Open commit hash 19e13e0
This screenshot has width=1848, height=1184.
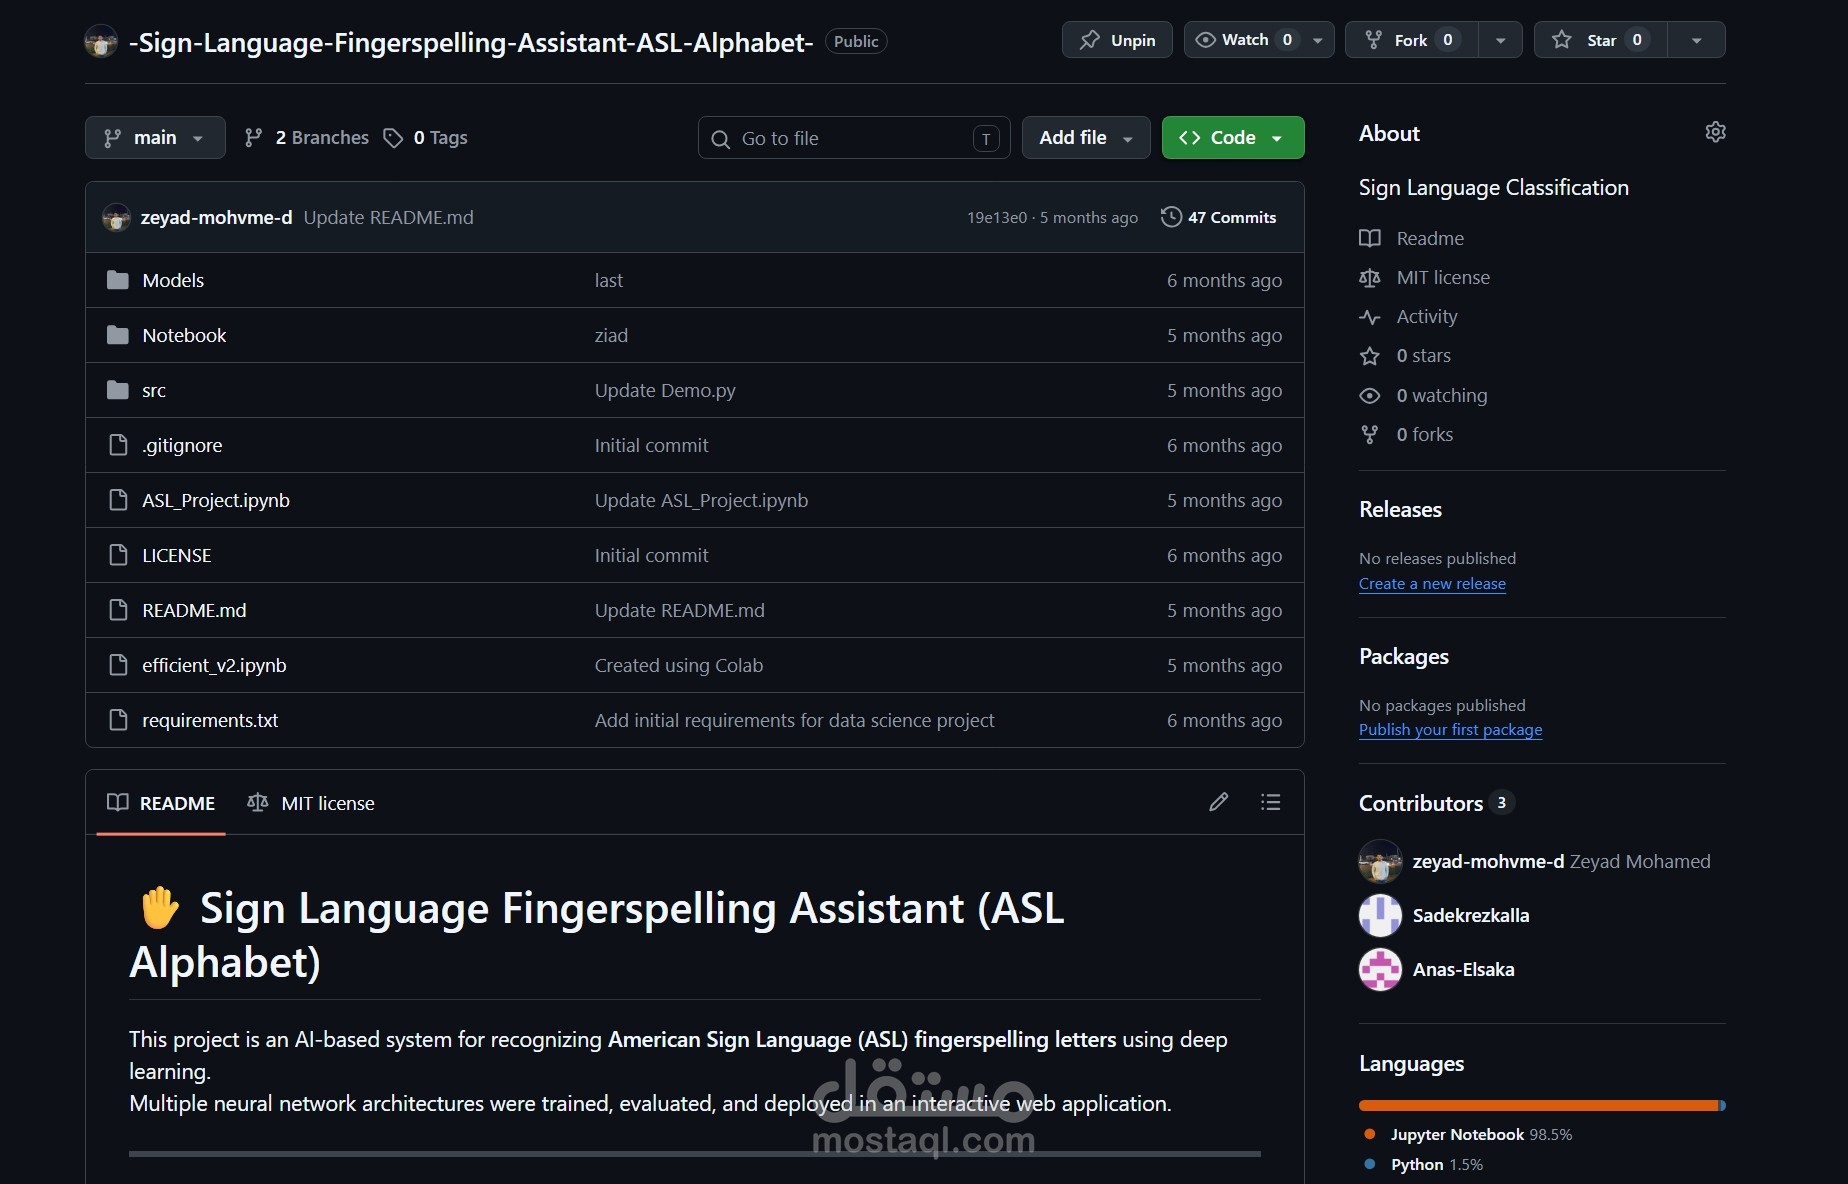coord(997,217)
